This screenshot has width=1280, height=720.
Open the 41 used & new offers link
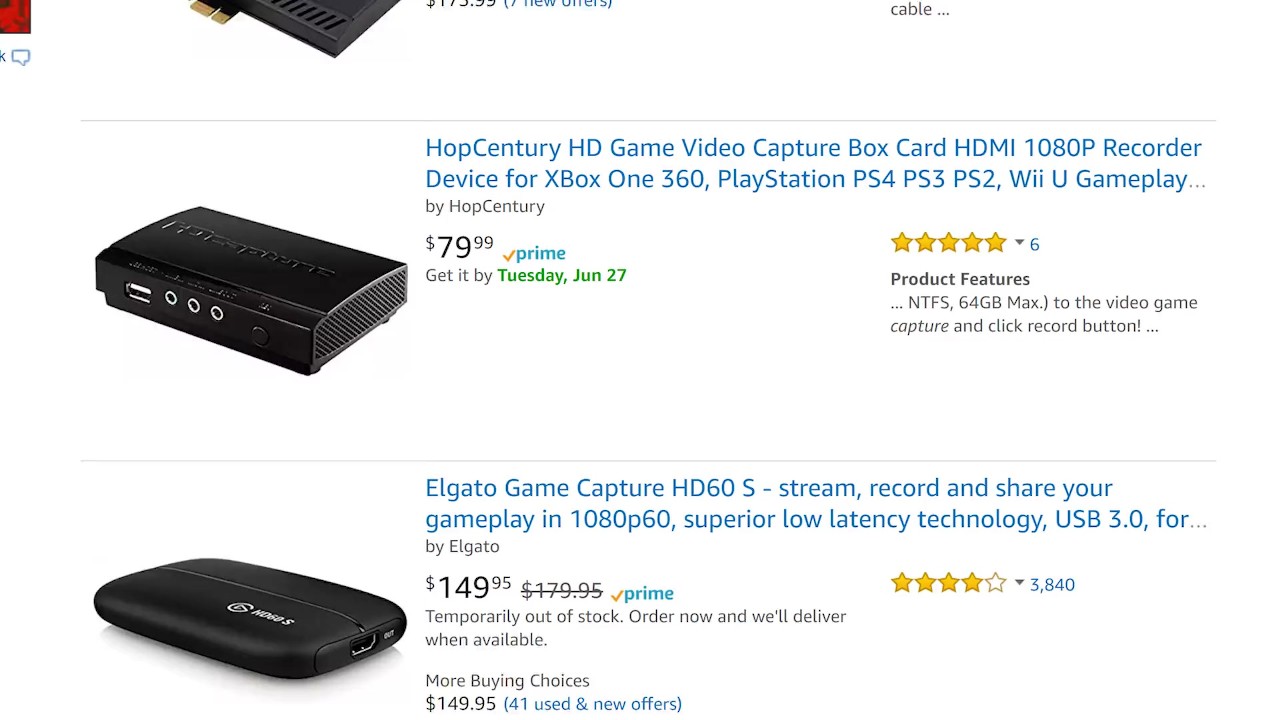(592, 704)
